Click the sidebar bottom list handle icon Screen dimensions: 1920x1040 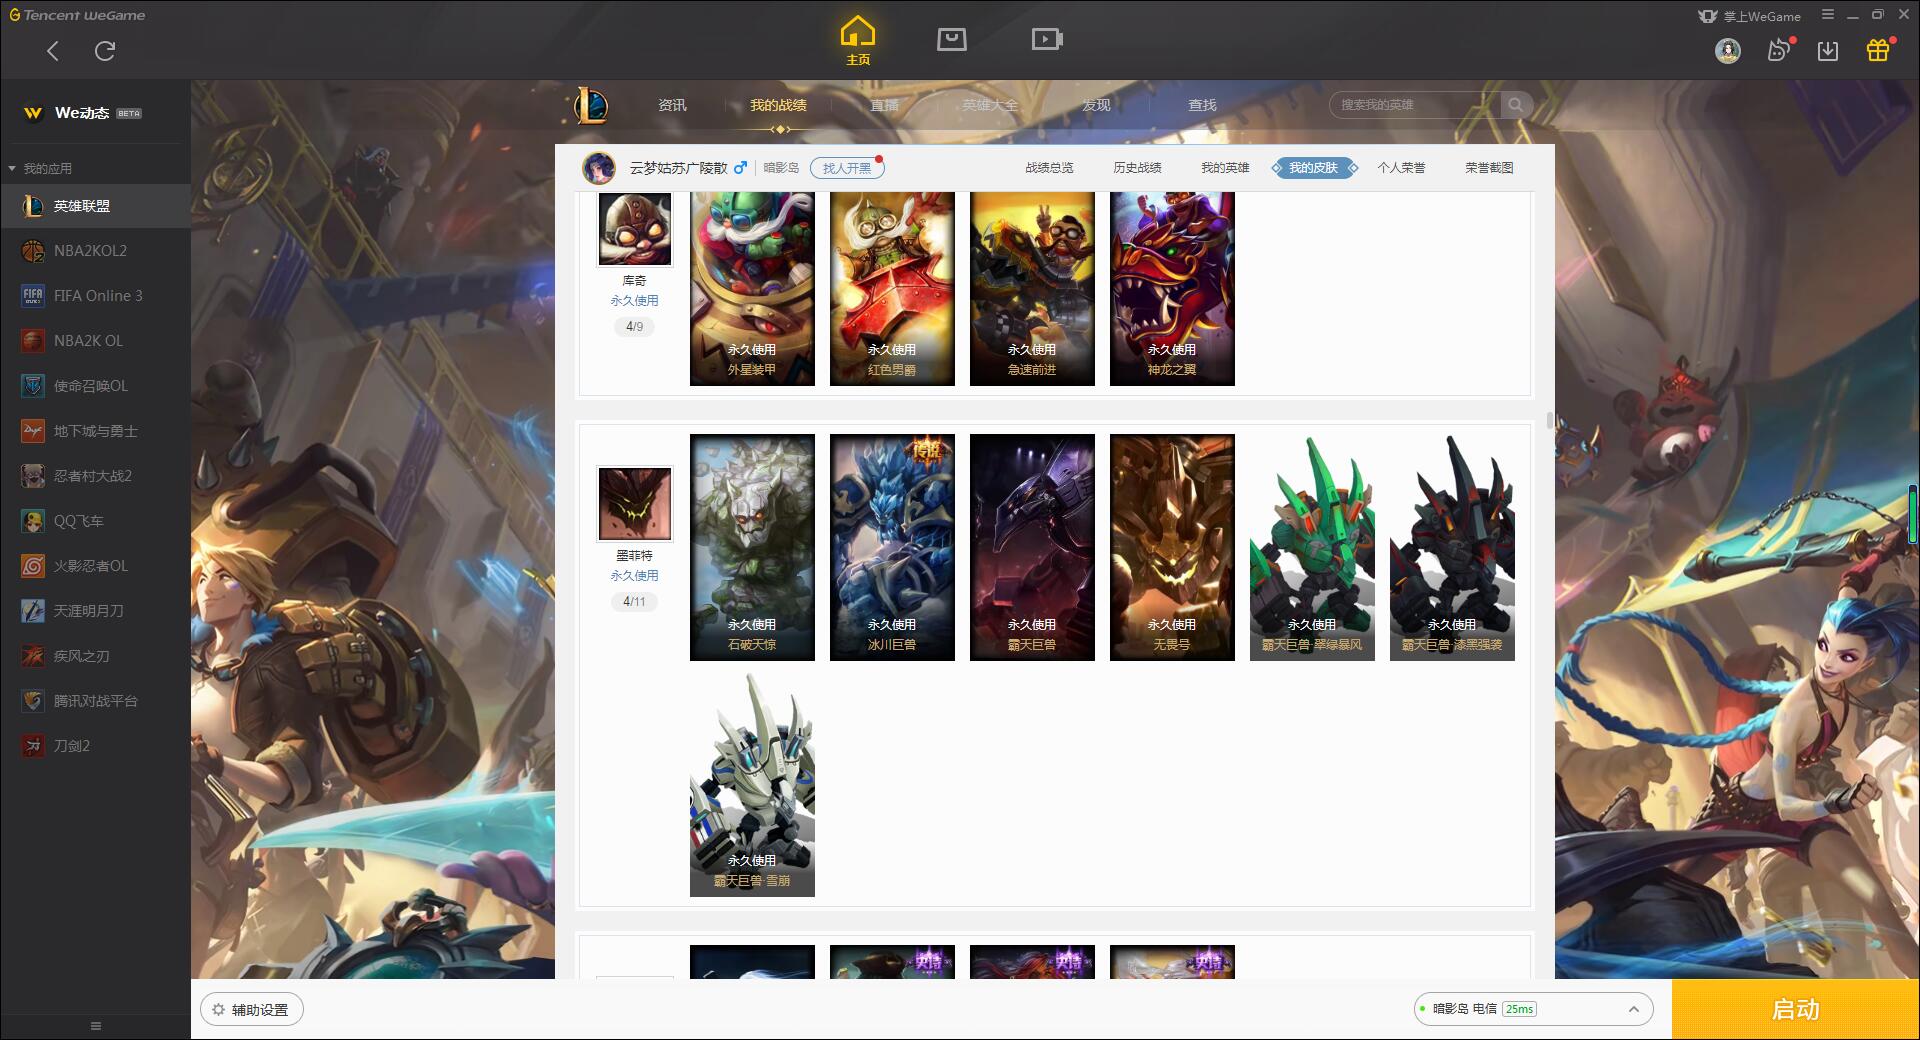pos(96,1026)
